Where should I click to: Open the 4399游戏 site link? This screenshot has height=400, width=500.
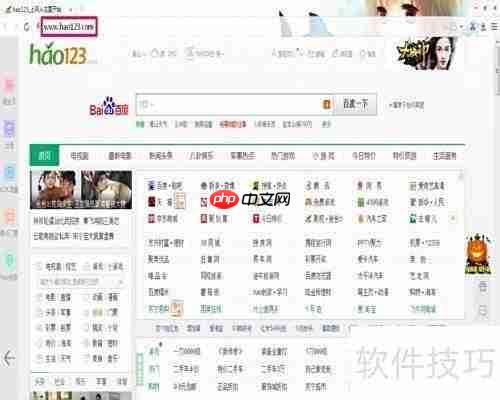click(373, 202)
